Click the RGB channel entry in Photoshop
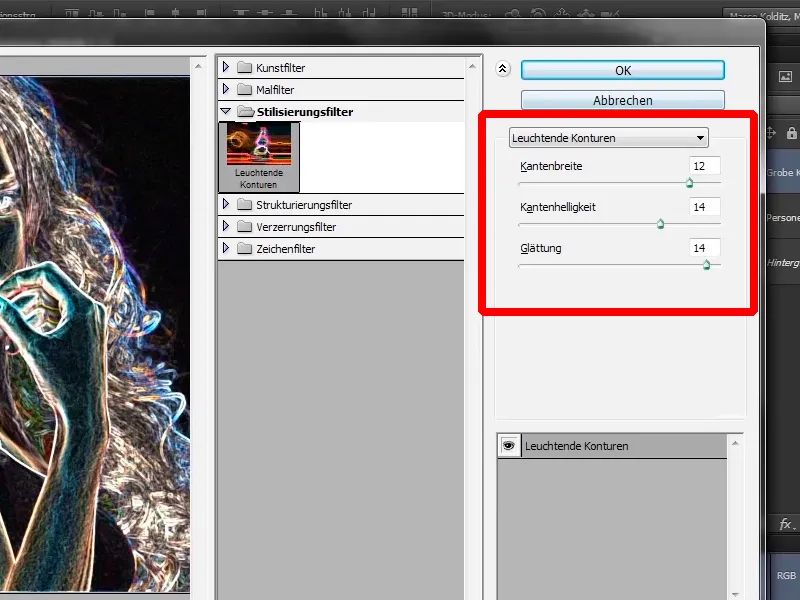The image size is (800, 600). pos(786,576)
